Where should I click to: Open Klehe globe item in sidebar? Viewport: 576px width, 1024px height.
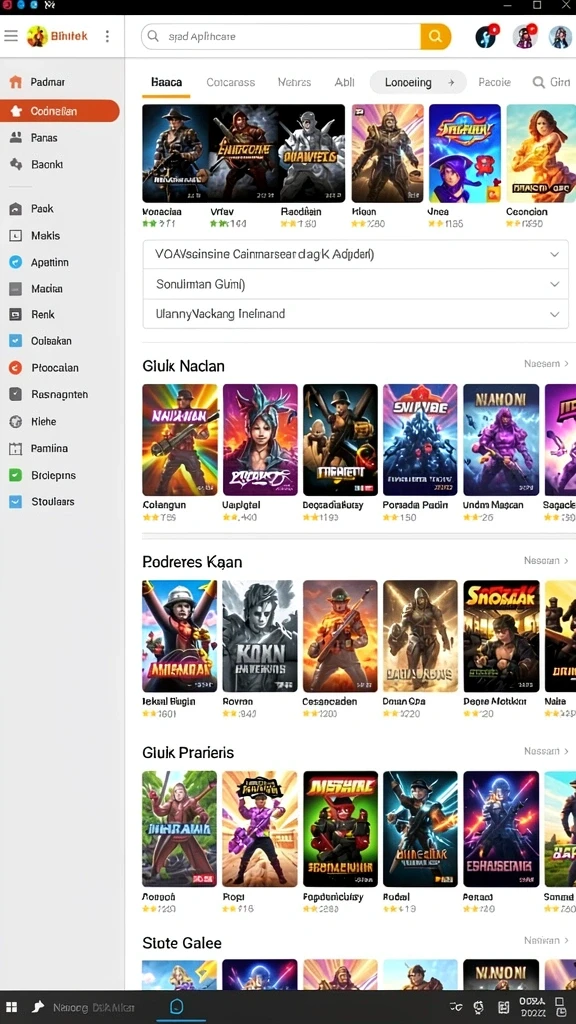point(43,421)
